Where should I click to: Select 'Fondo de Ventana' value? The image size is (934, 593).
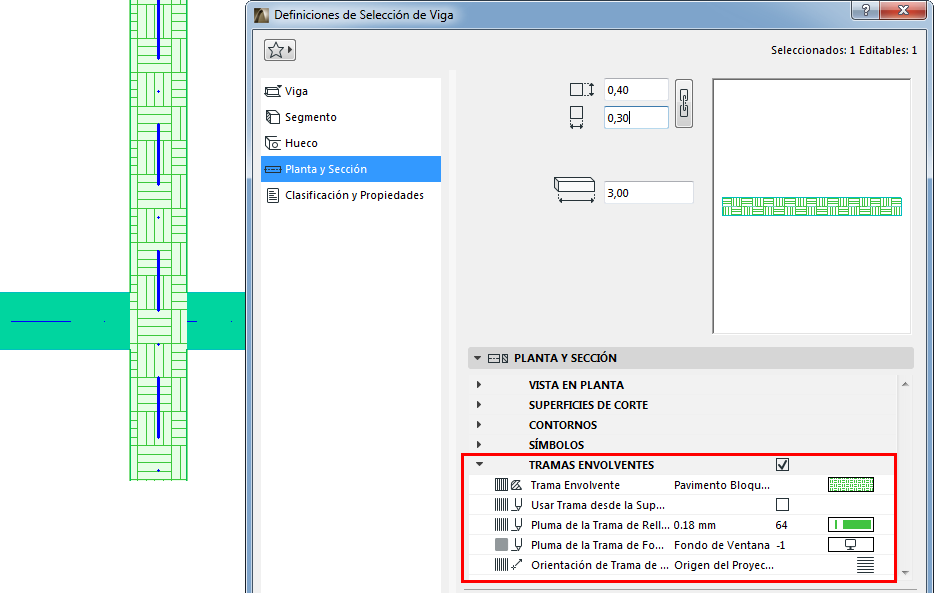[721, 545]
